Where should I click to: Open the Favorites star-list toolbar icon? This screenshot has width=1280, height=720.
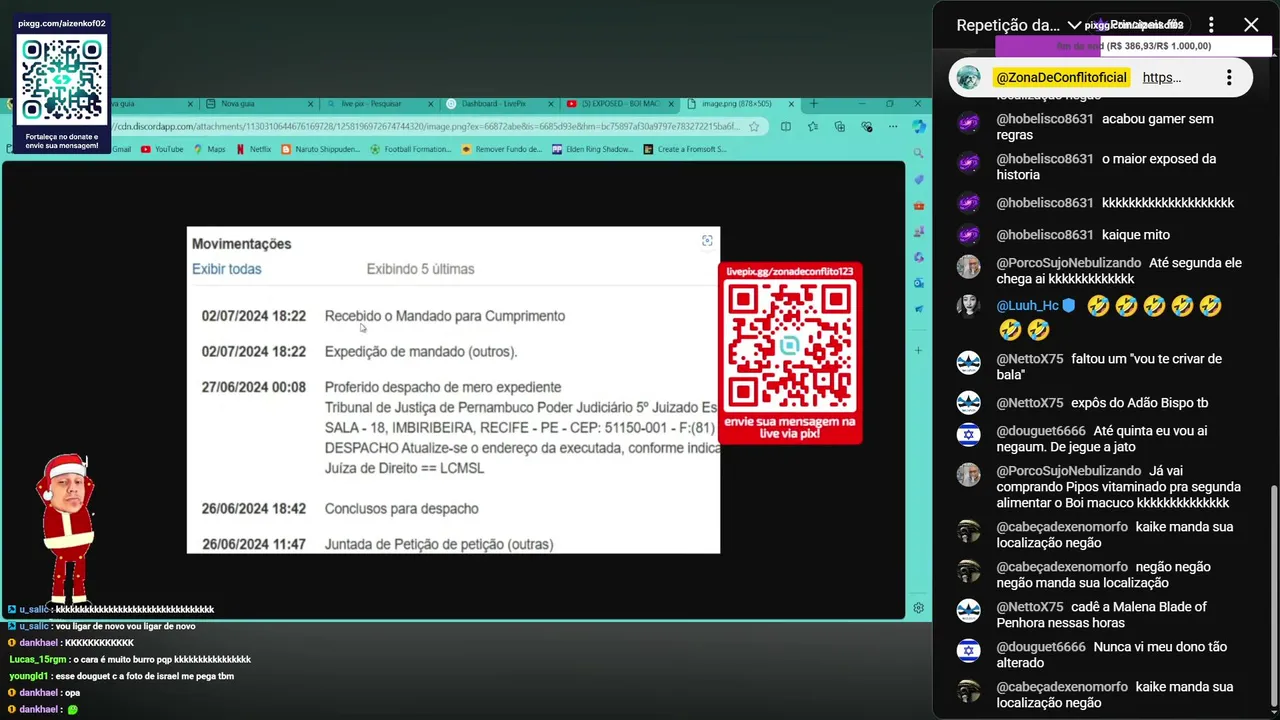813,126
